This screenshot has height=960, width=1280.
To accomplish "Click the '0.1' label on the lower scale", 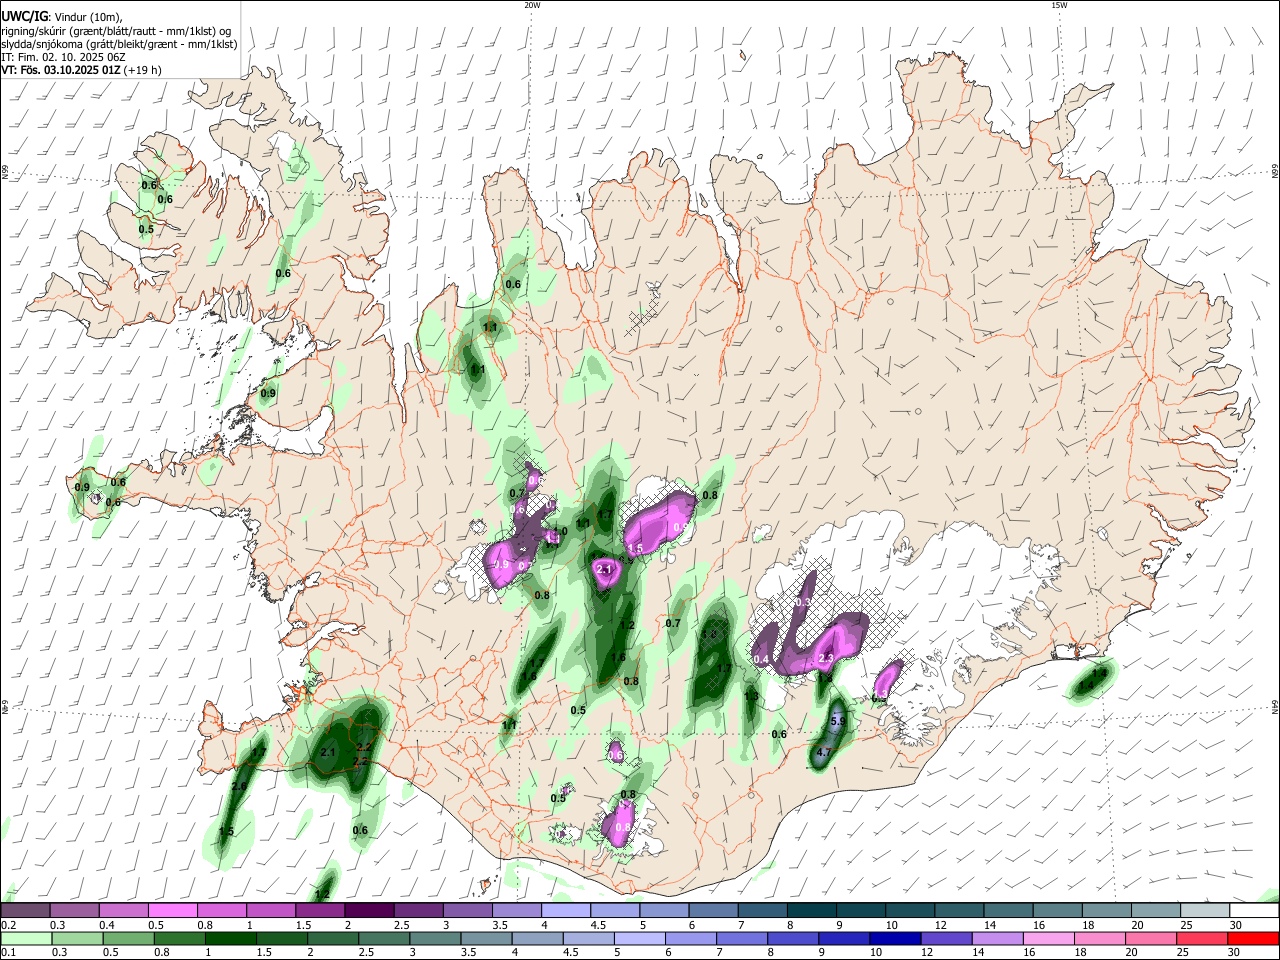I will pos(8,953).
